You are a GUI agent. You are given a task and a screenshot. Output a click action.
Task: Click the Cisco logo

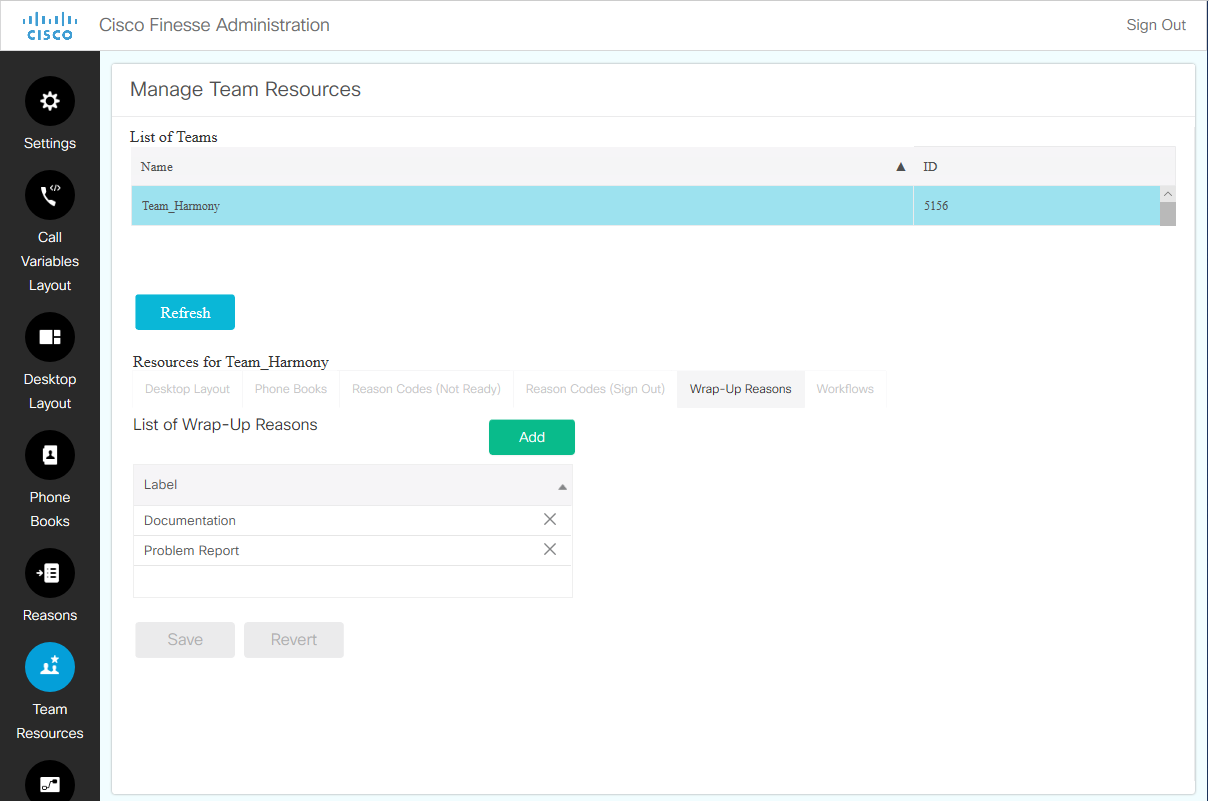pyautogui.click(x=50, y=26)
